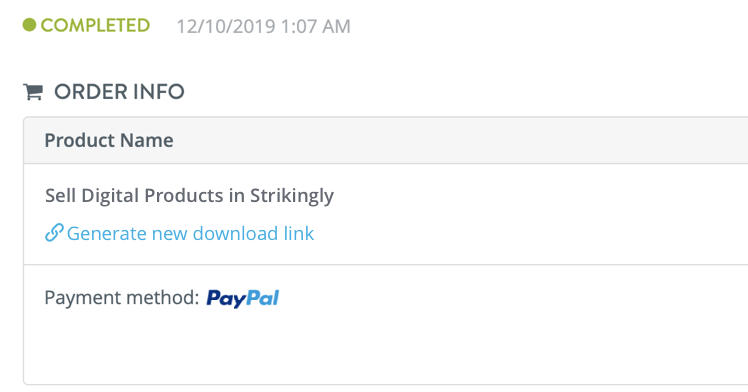
Task: Select the light blue Pal part of the logo
Action: (263, 298)
